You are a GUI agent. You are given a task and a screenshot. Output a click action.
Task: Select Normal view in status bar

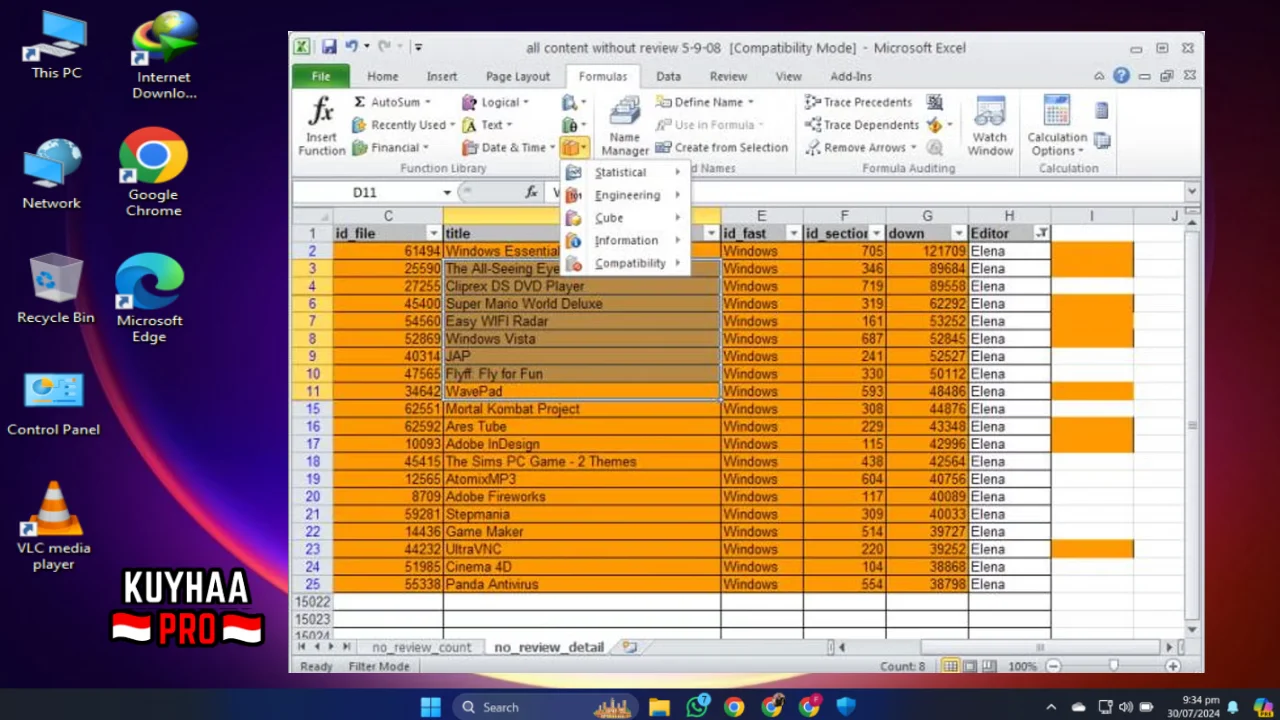point(950,666)
